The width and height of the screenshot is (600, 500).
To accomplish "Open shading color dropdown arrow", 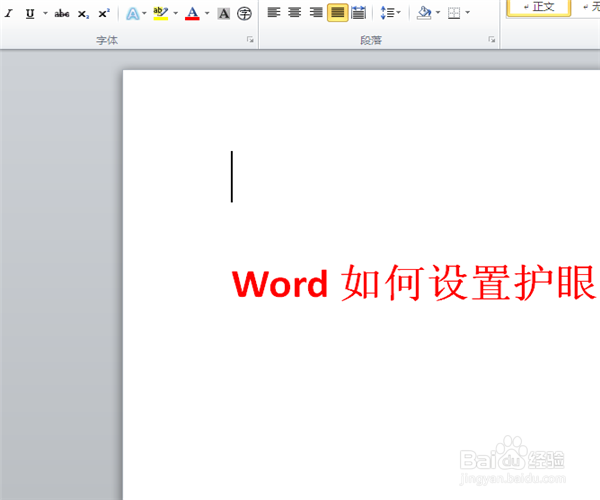I will click(x=438, y=13).
